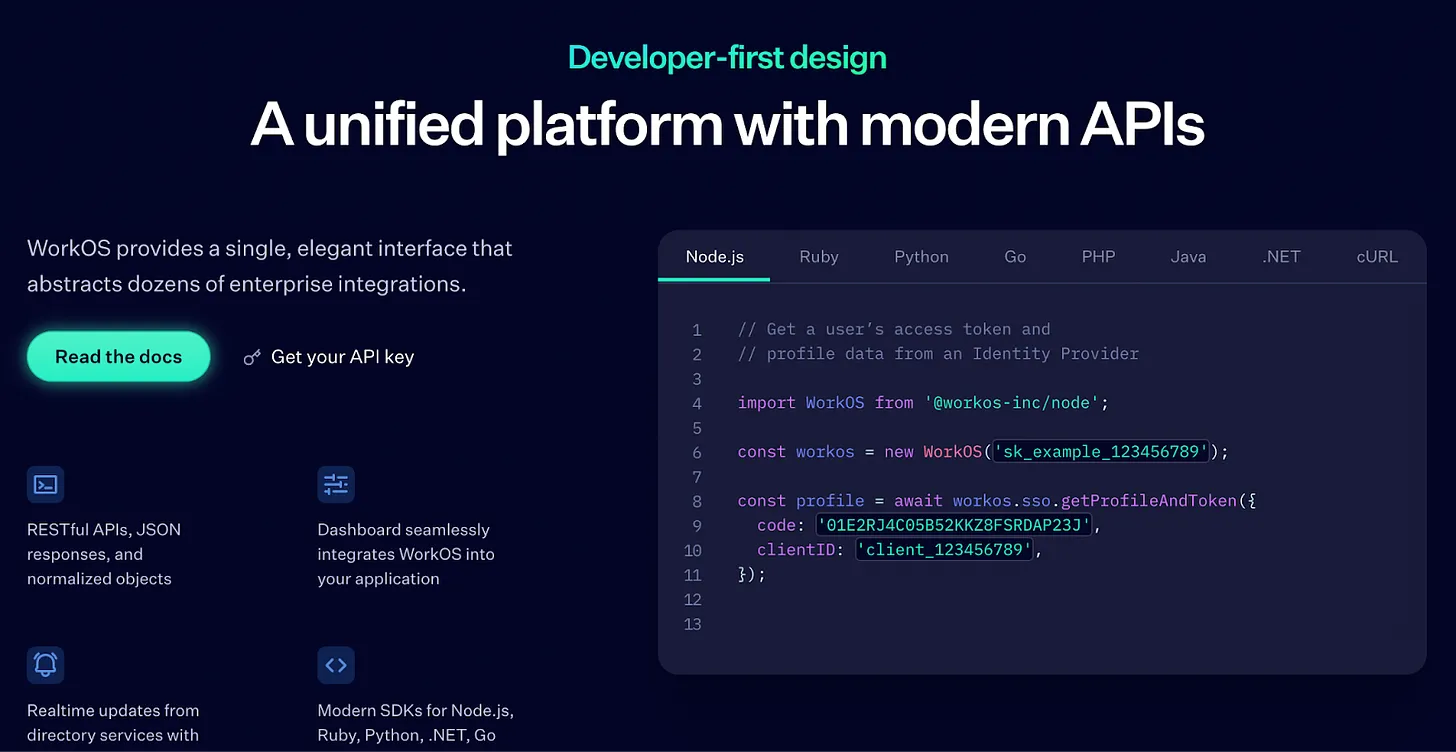The height and width of the screenshot is (752, 1456).
Task: Click the profile data comment on line 2
Action: 938,354
